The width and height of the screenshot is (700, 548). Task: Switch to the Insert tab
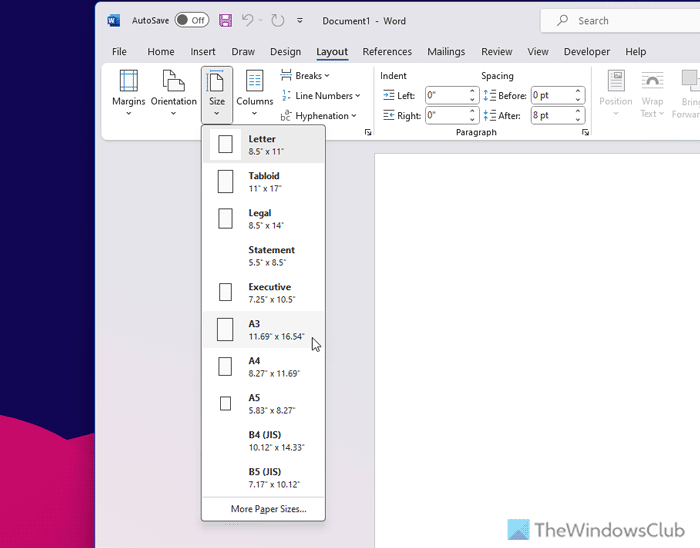pos(203,52)
